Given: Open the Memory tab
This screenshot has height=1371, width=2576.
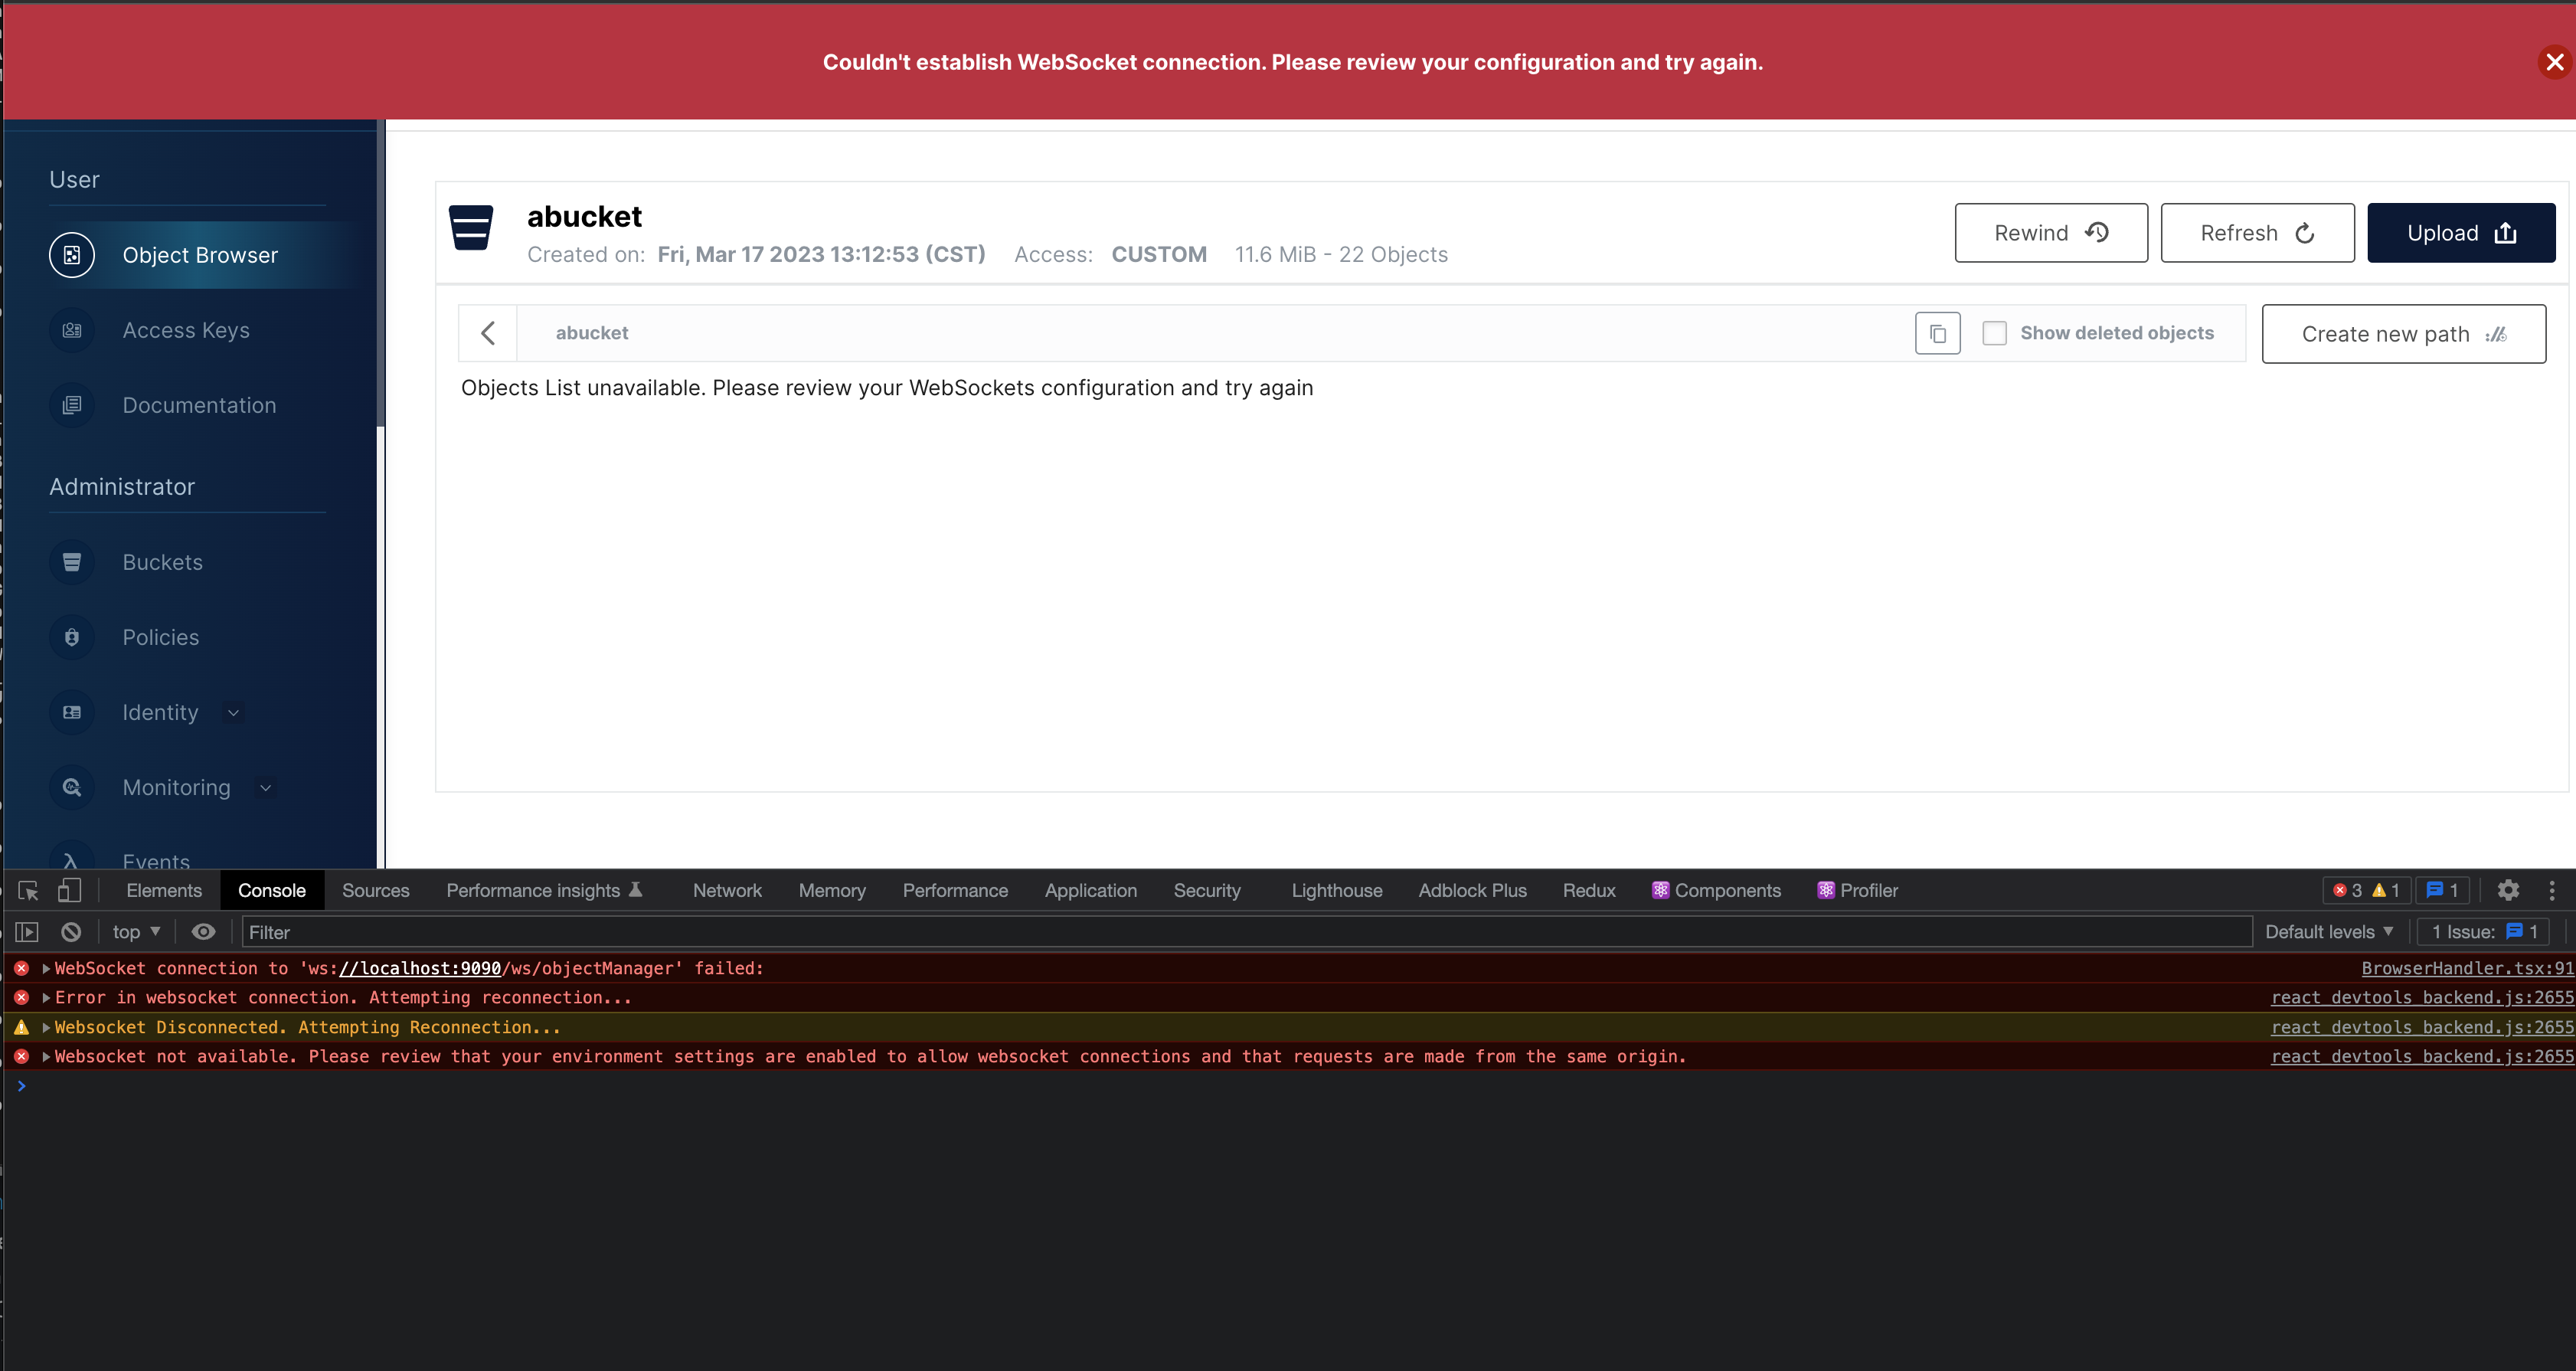Looking at the screenshot, I should coord(832,890).
